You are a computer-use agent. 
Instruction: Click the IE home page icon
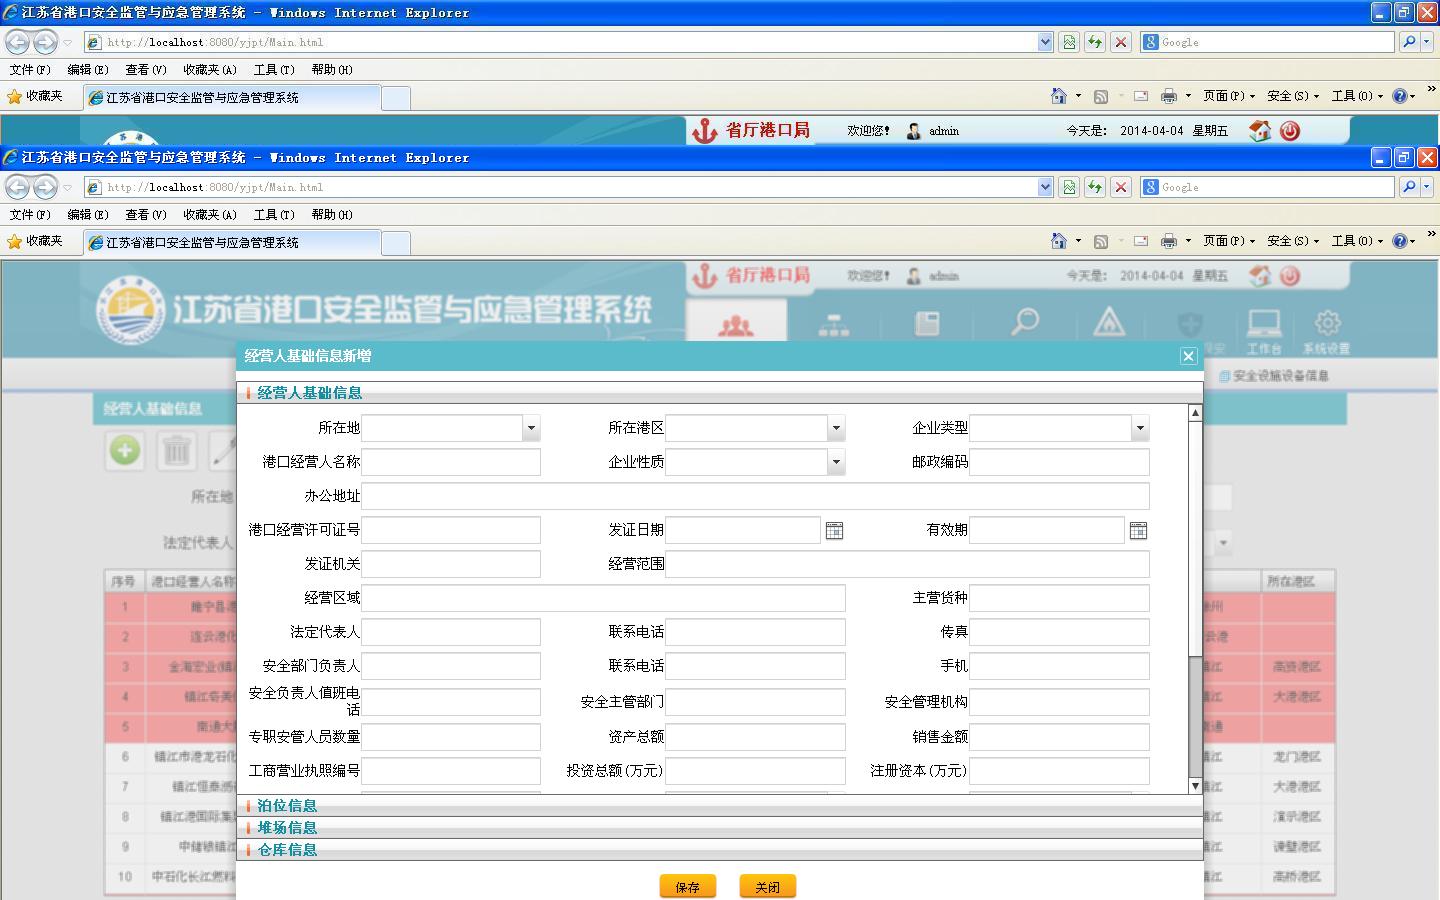click(x=1058, y=241)
